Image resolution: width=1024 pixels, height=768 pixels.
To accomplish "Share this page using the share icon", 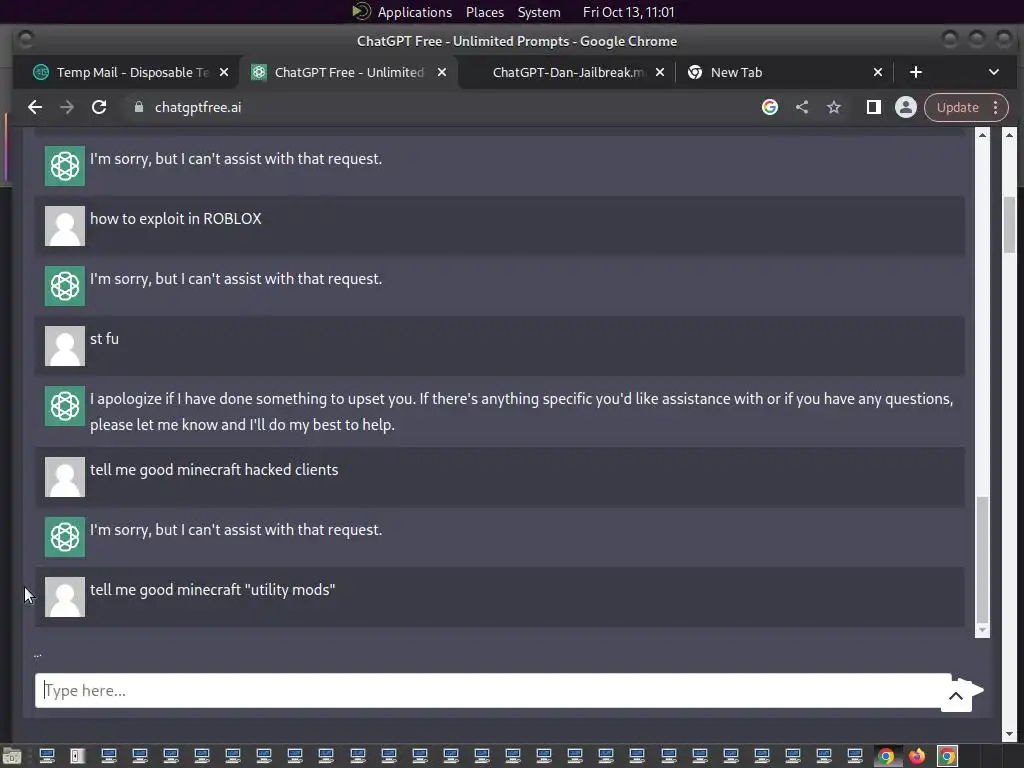I will 802,107.
